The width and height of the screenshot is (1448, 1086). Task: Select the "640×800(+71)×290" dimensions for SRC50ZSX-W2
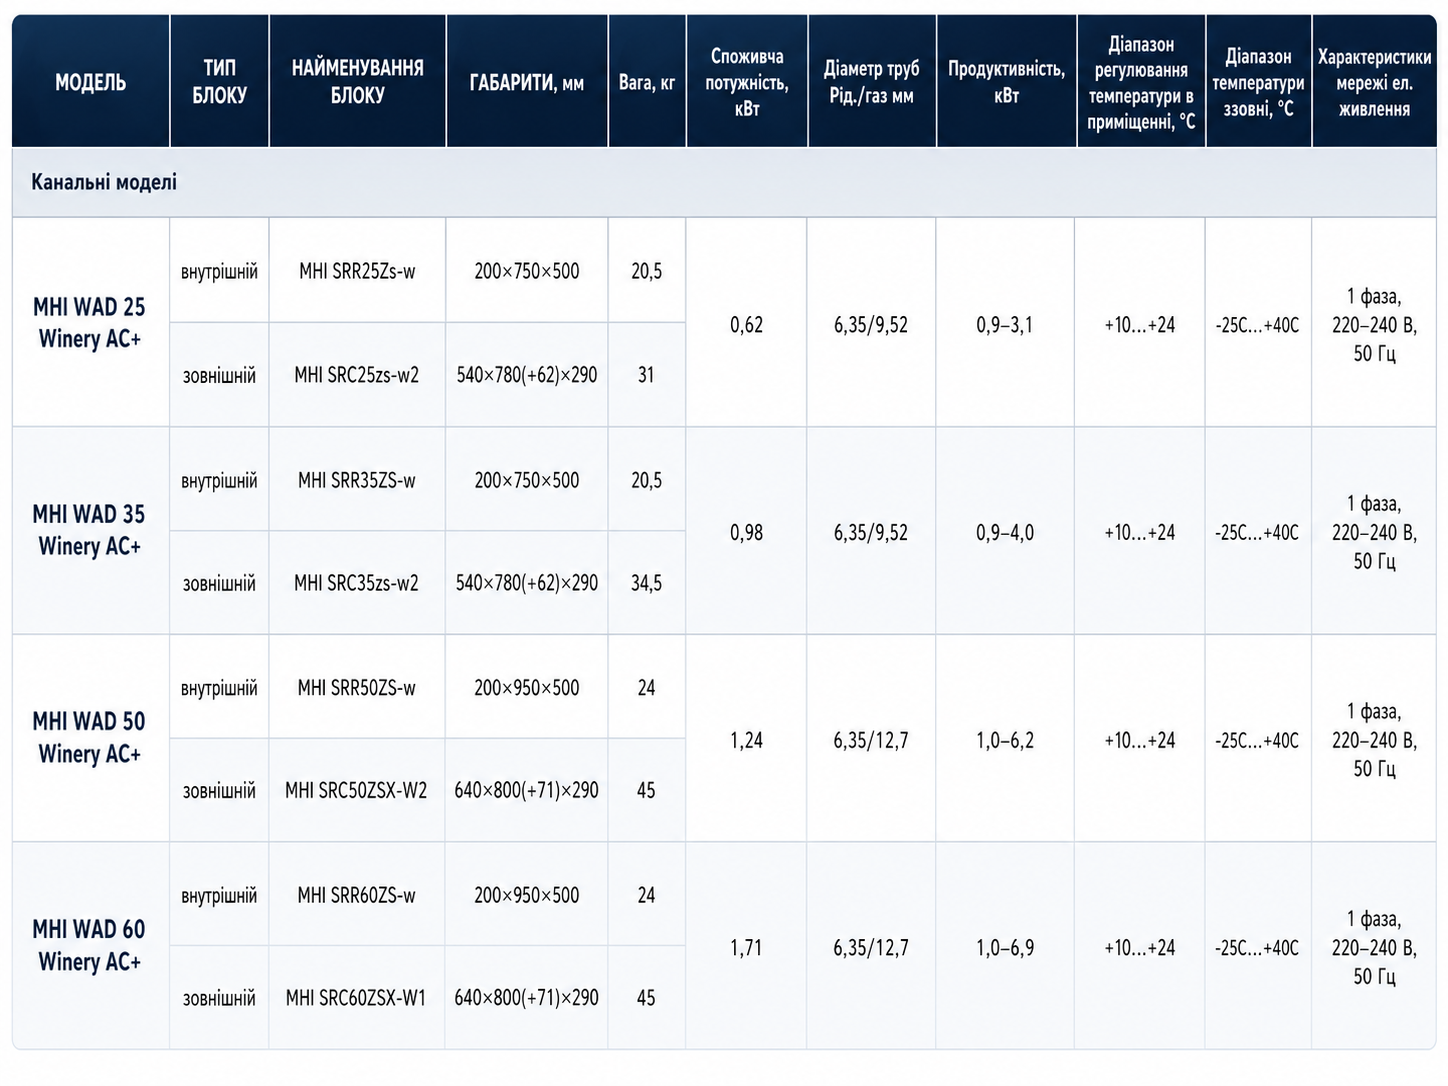pyautogui.click(x=527, y=791)
